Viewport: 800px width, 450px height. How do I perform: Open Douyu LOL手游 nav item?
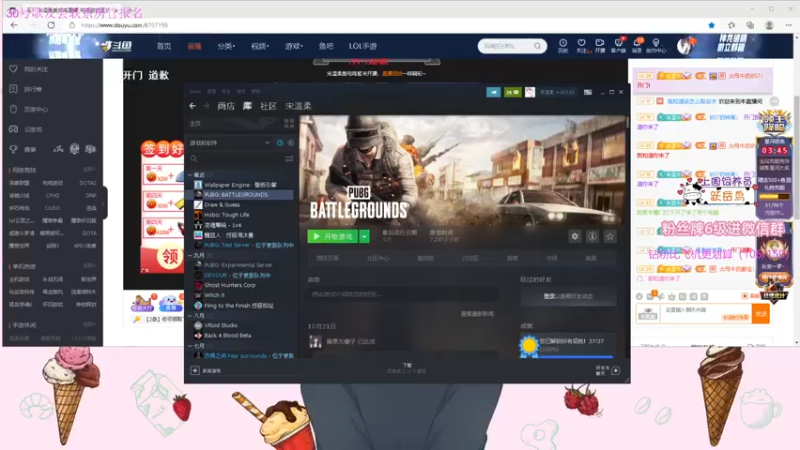click(x=363, y=46)
